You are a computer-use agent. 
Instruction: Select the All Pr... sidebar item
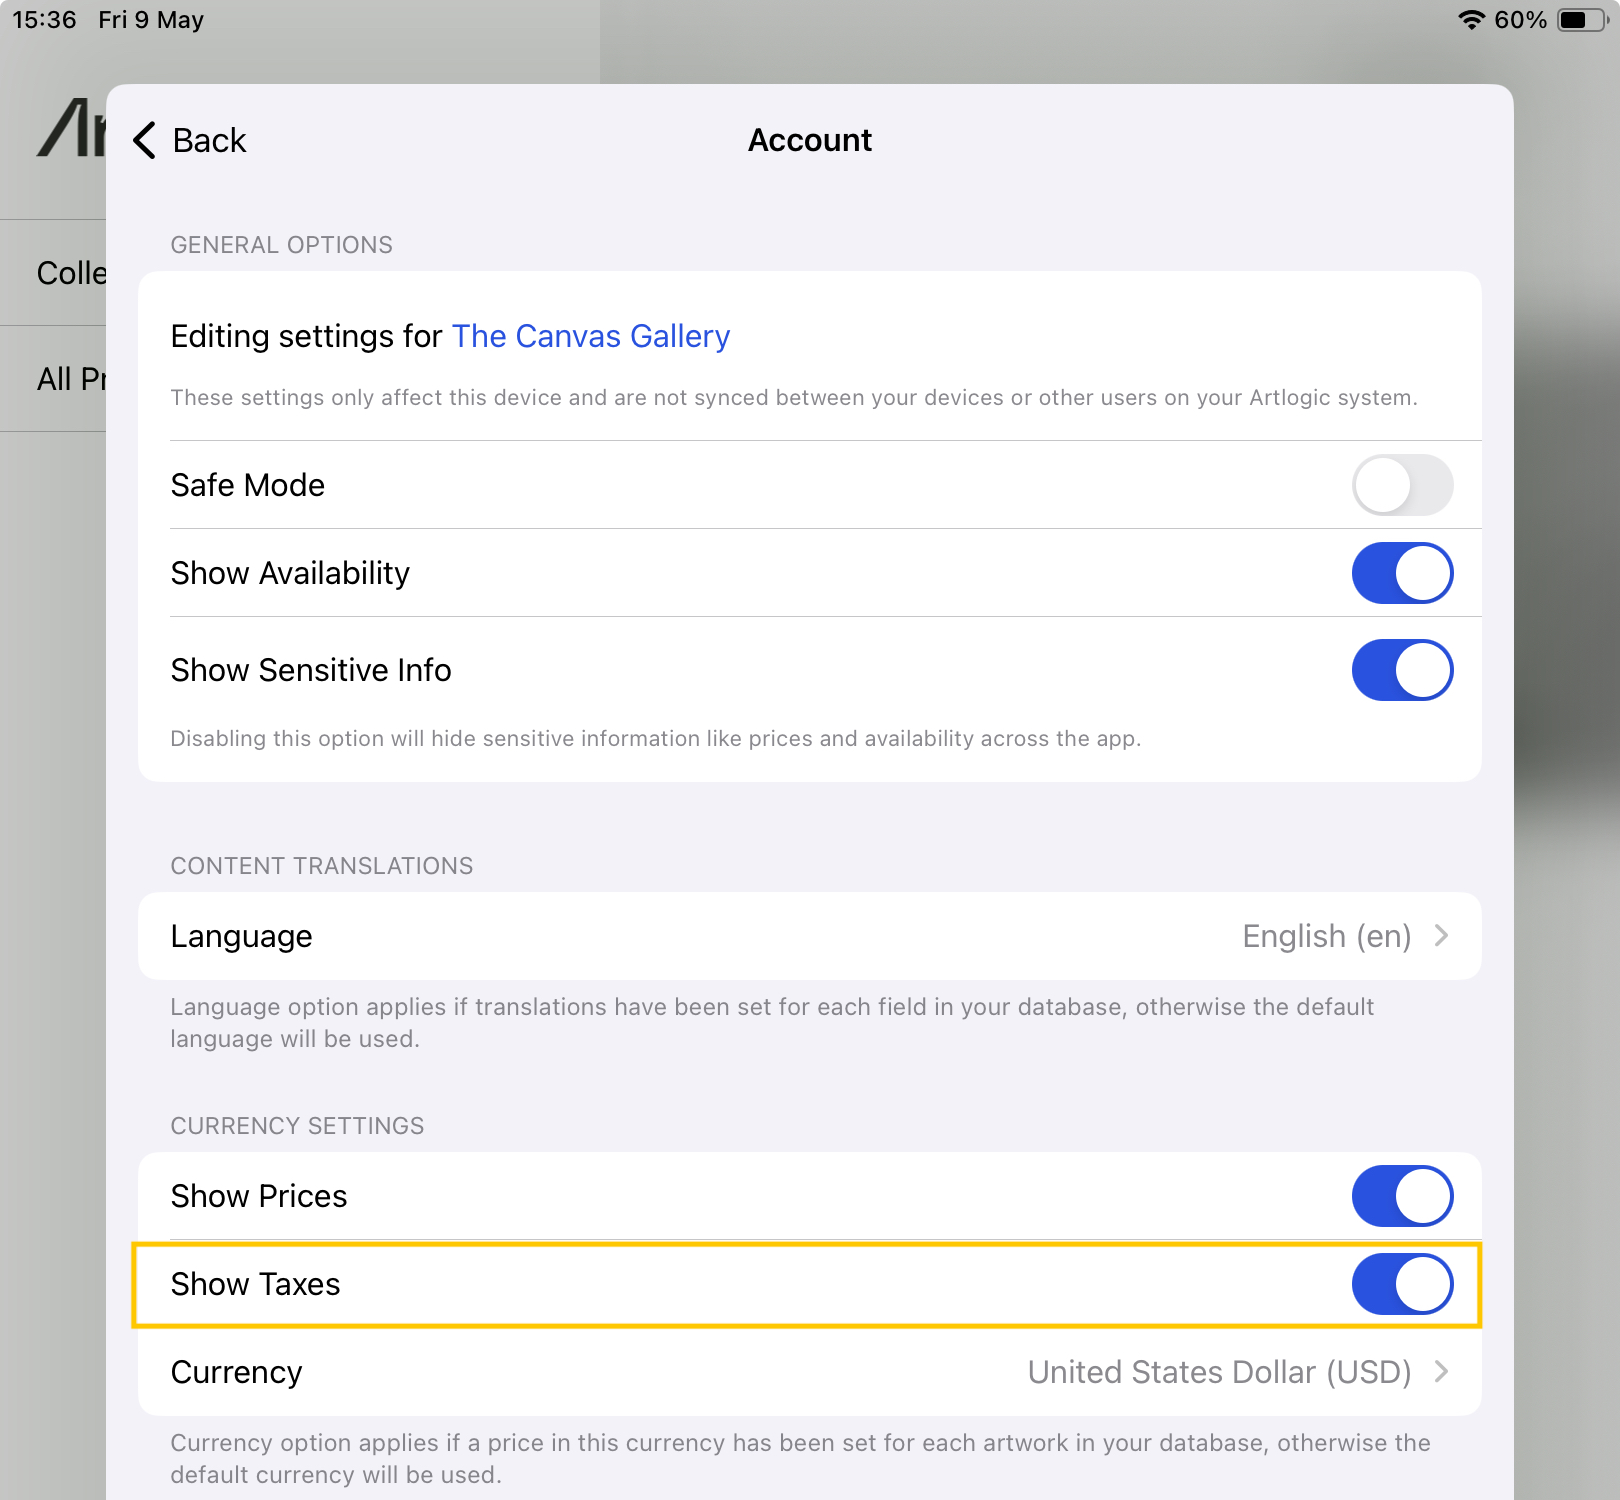click(71, 379)
